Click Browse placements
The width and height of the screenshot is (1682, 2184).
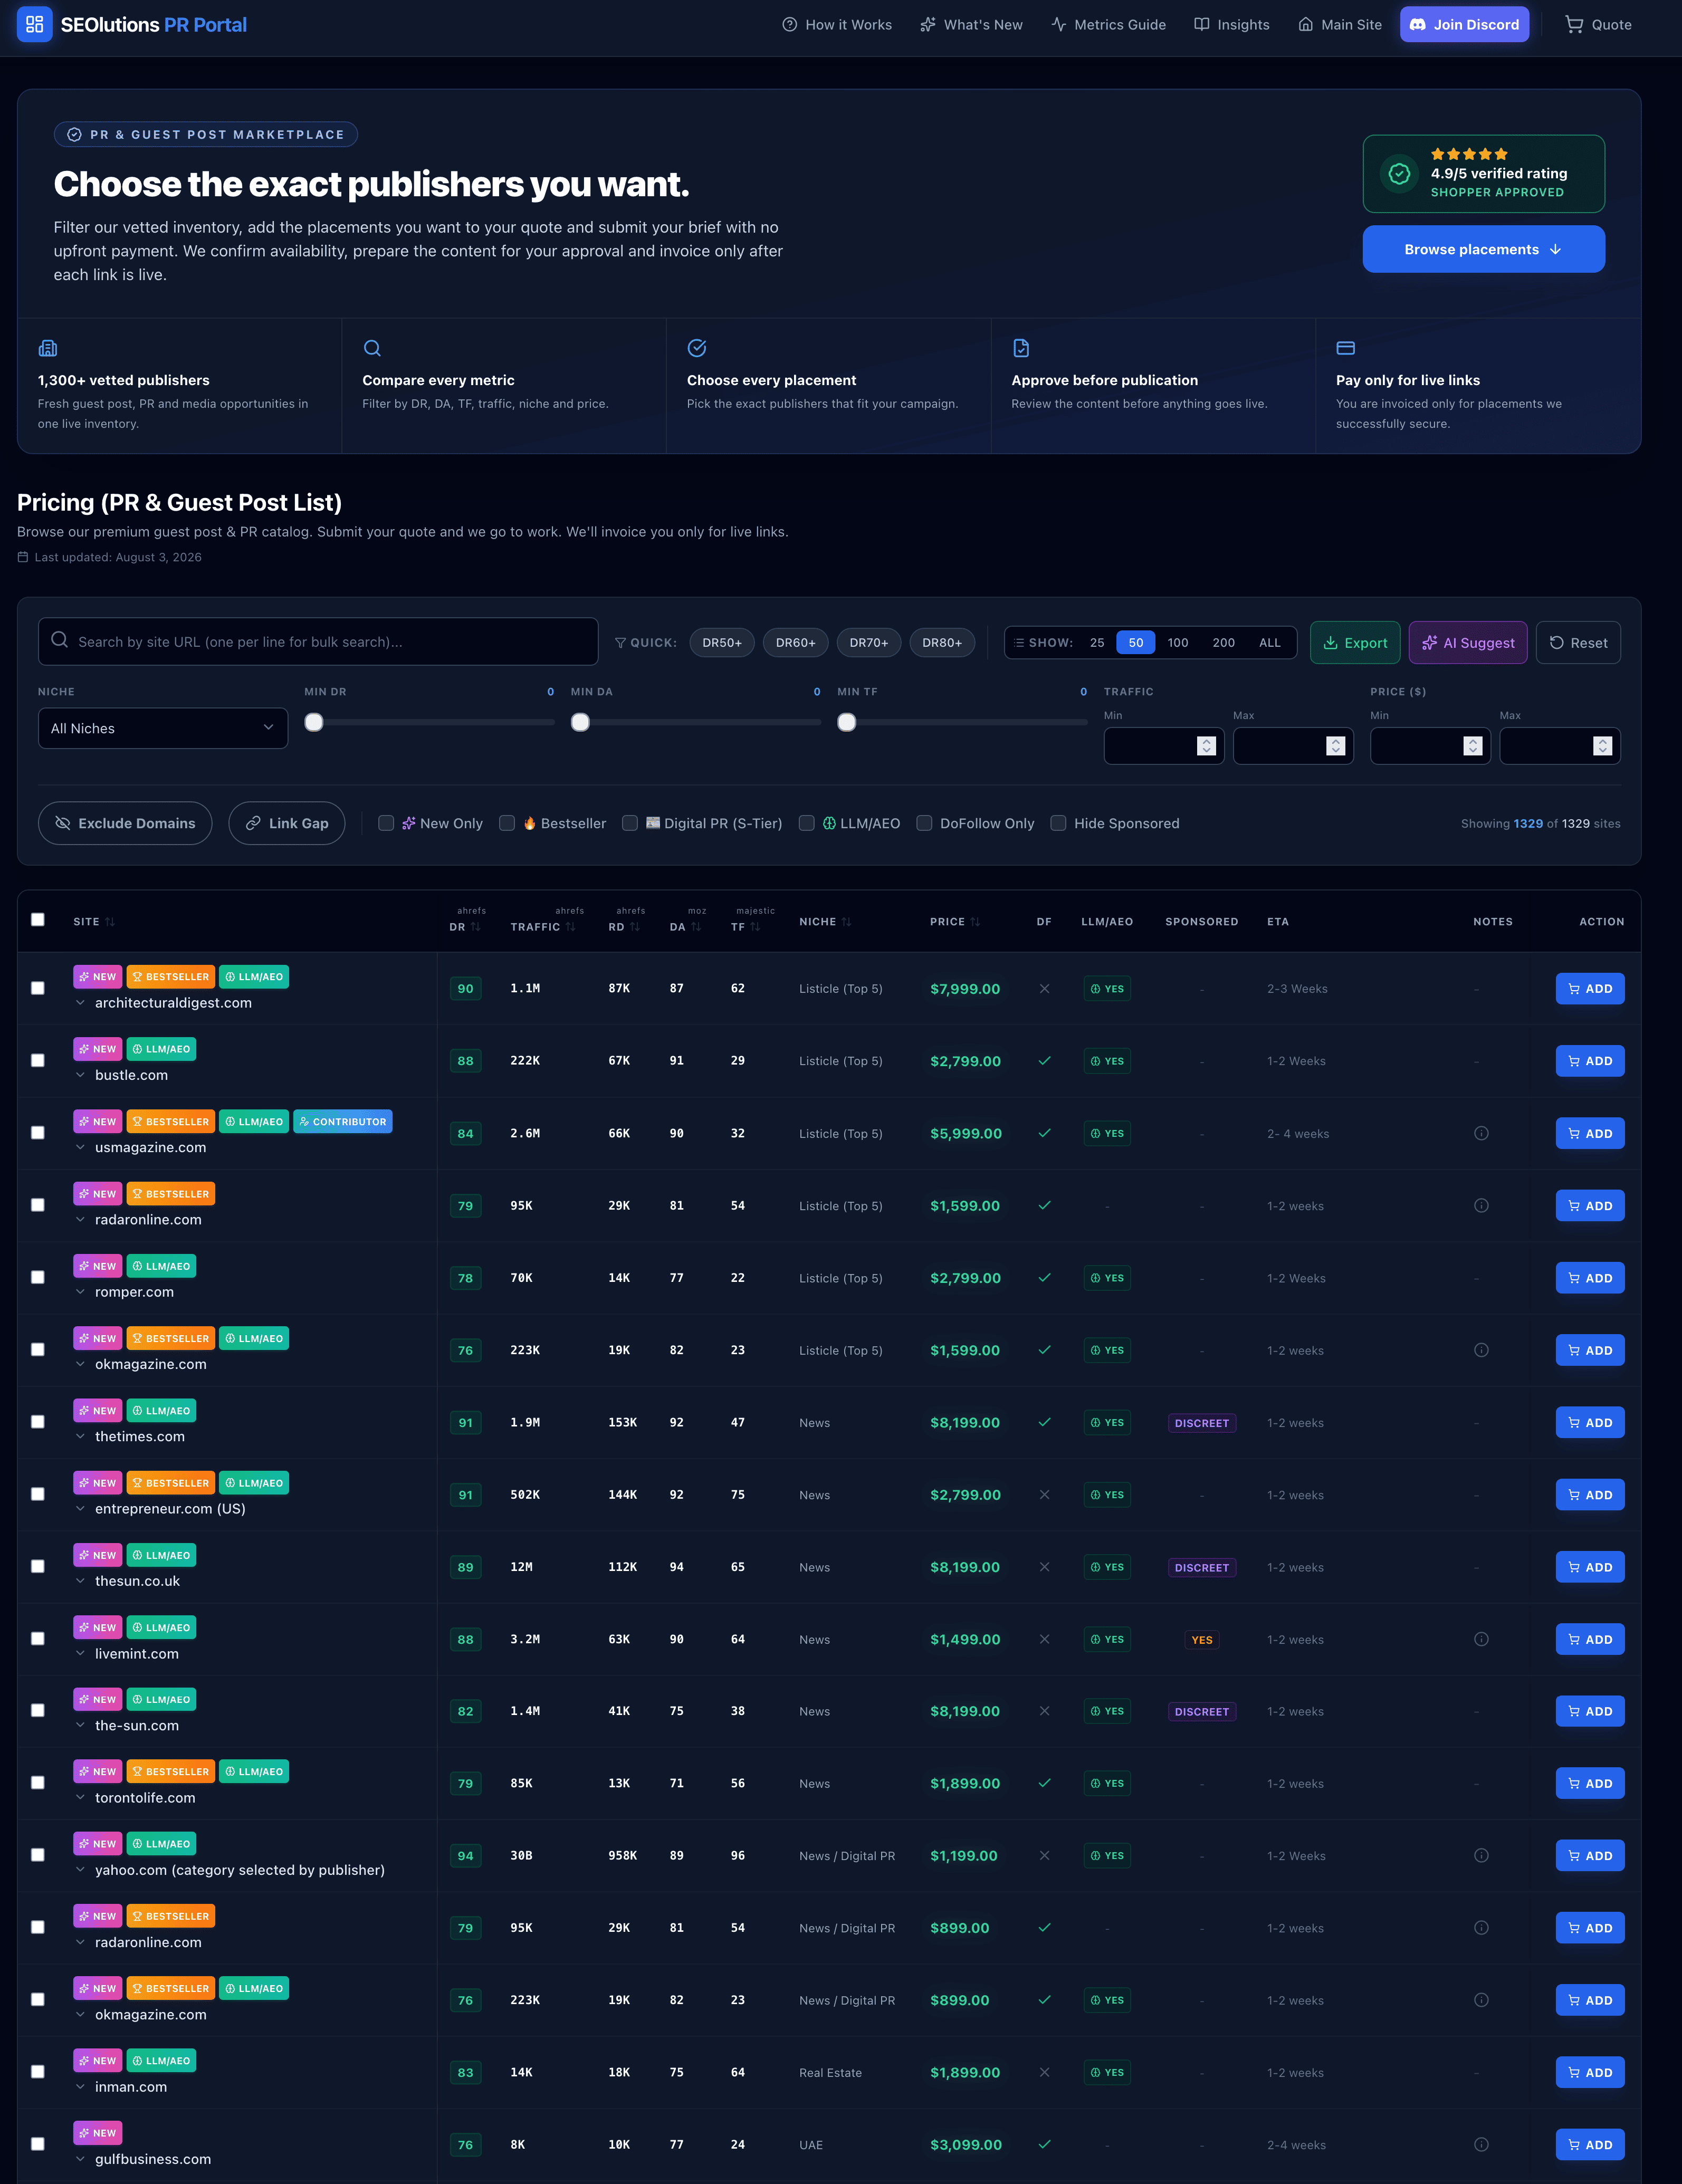click(1483, 249)
